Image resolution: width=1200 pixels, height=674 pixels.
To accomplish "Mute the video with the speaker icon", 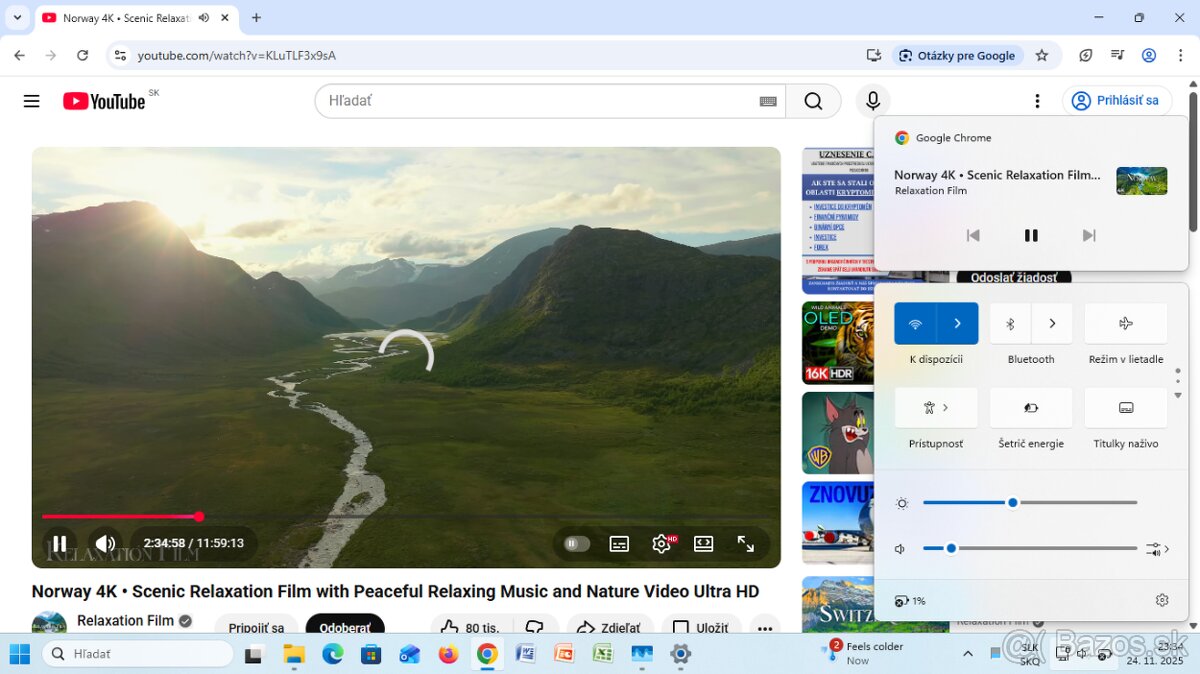I will tap(105, 544).
